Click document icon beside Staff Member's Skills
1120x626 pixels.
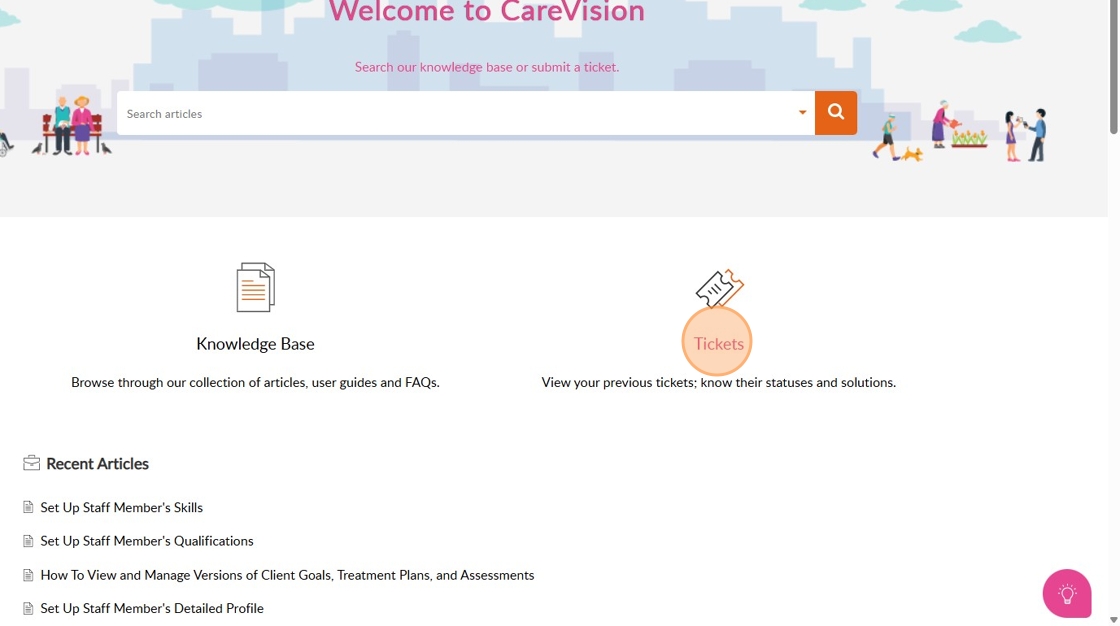click(x=28, y=507)
